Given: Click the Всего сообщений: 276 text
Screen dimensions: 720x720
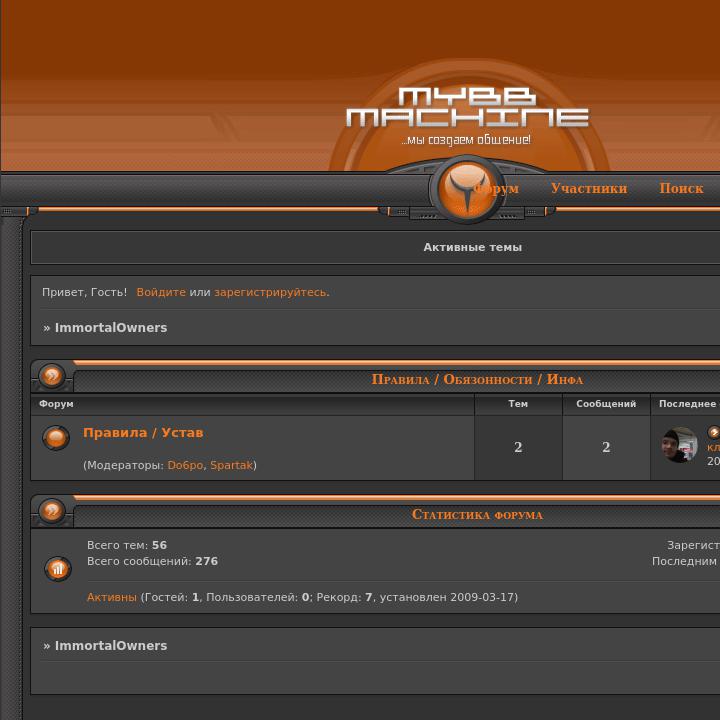Looking at the screenshot, I should (x=152, y=561).
